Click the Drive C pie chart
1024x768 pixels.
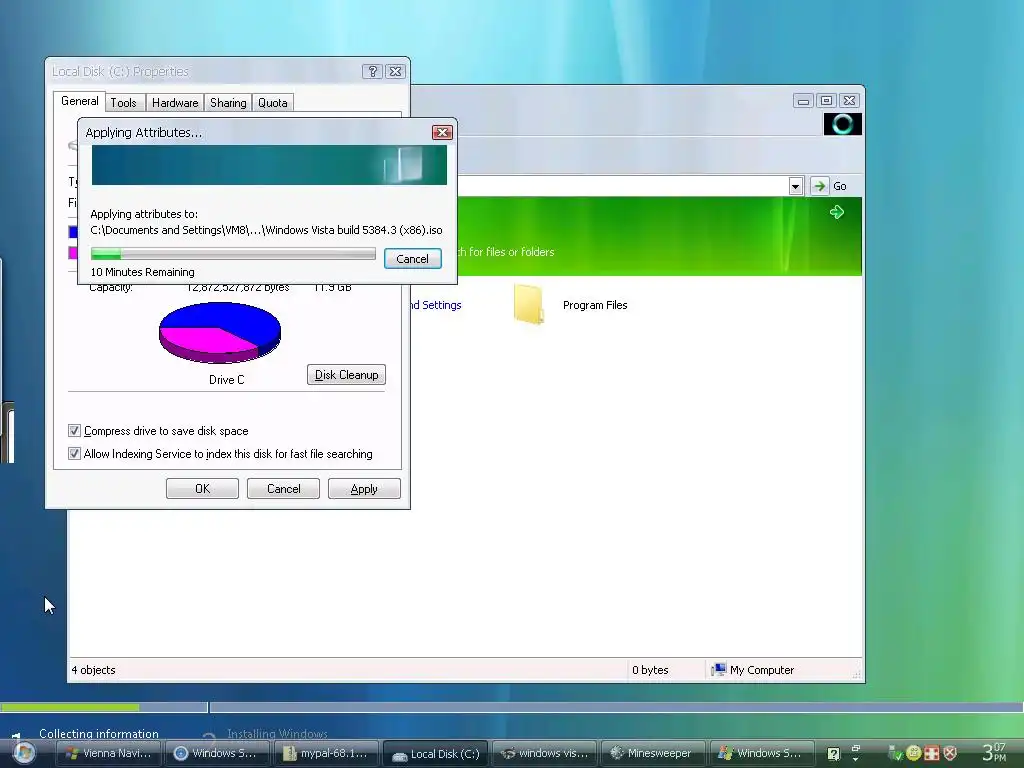point(220,332)
